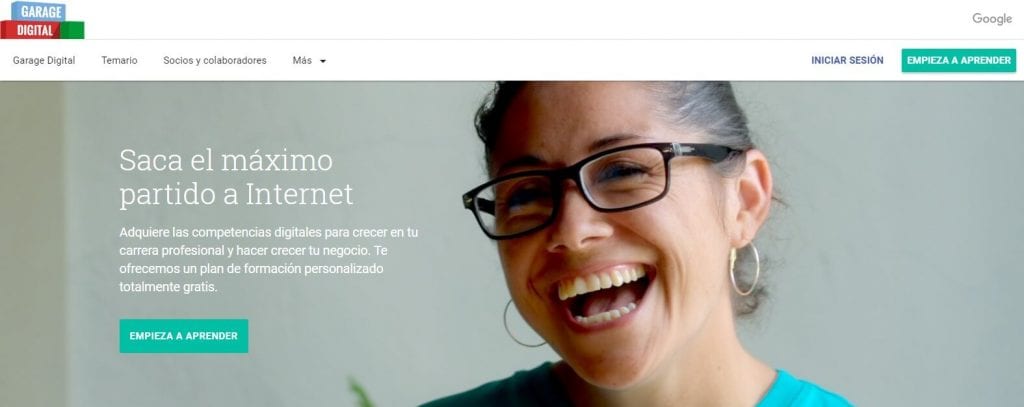1024x407 pixels.
Task: Click the green square of the logo
Action: click(x=72, y=30)
